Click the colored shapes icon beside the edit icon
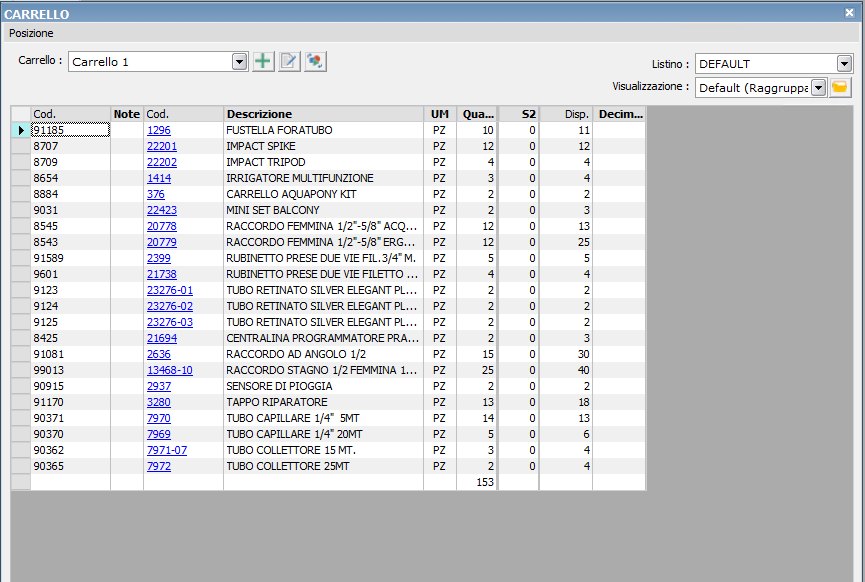 pos(315,61)
